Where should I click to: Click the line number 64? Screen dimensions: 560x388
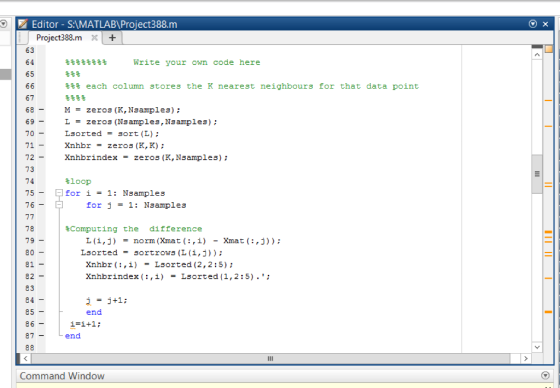[x=30, y=63]
